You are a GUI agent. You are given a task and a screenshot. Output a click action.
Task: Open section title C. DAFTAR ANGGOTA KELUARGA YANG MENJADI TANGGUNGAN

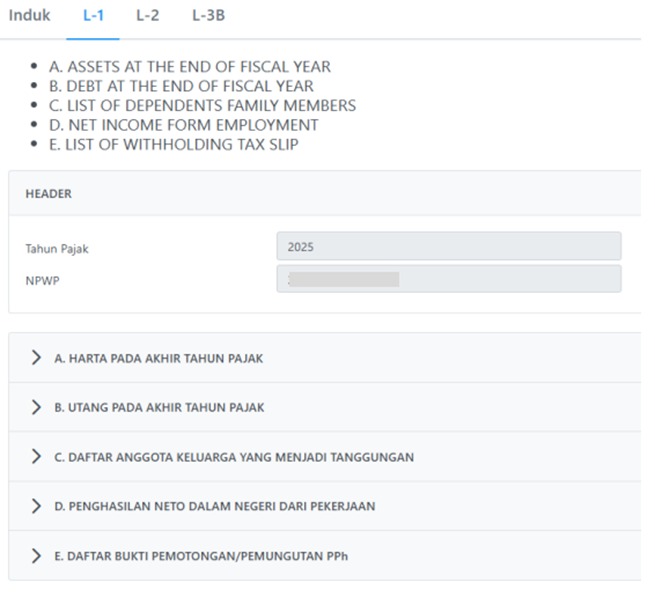(234, 457)
